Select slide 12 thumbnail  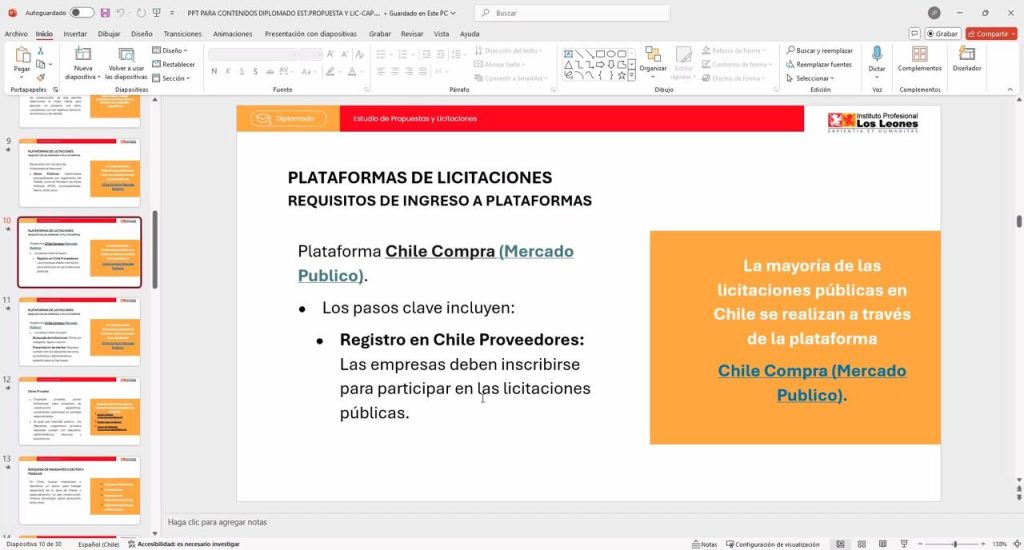(x=79, y=410)
